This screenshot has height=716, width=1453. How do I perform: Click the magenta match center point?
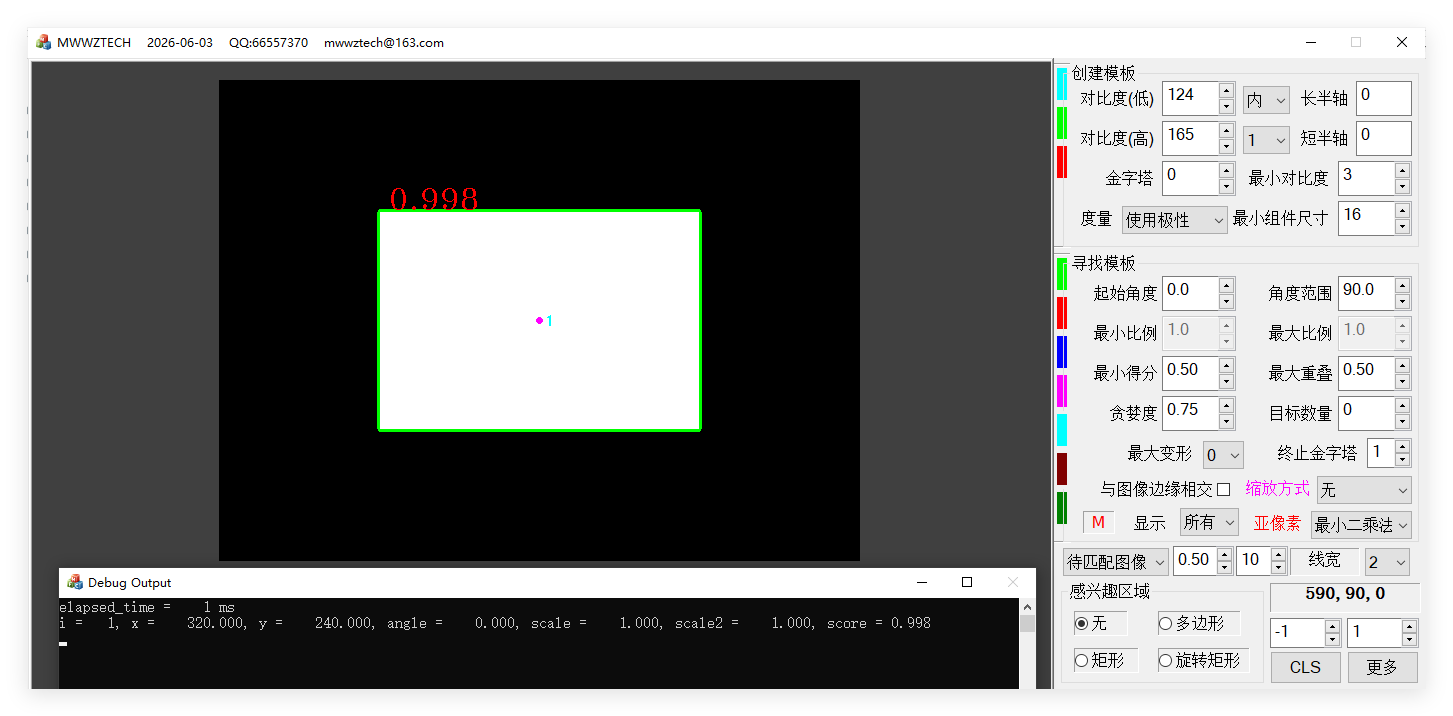(539, 320)
